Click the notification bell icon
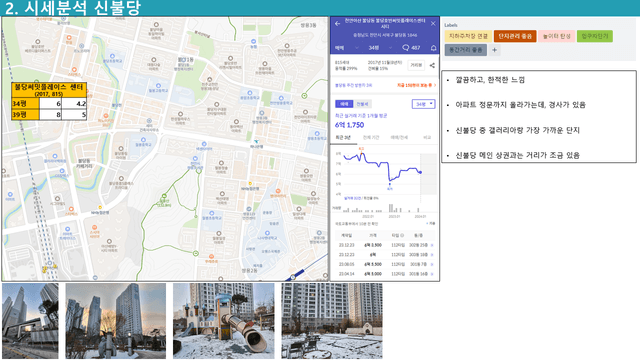 [433, 48]
